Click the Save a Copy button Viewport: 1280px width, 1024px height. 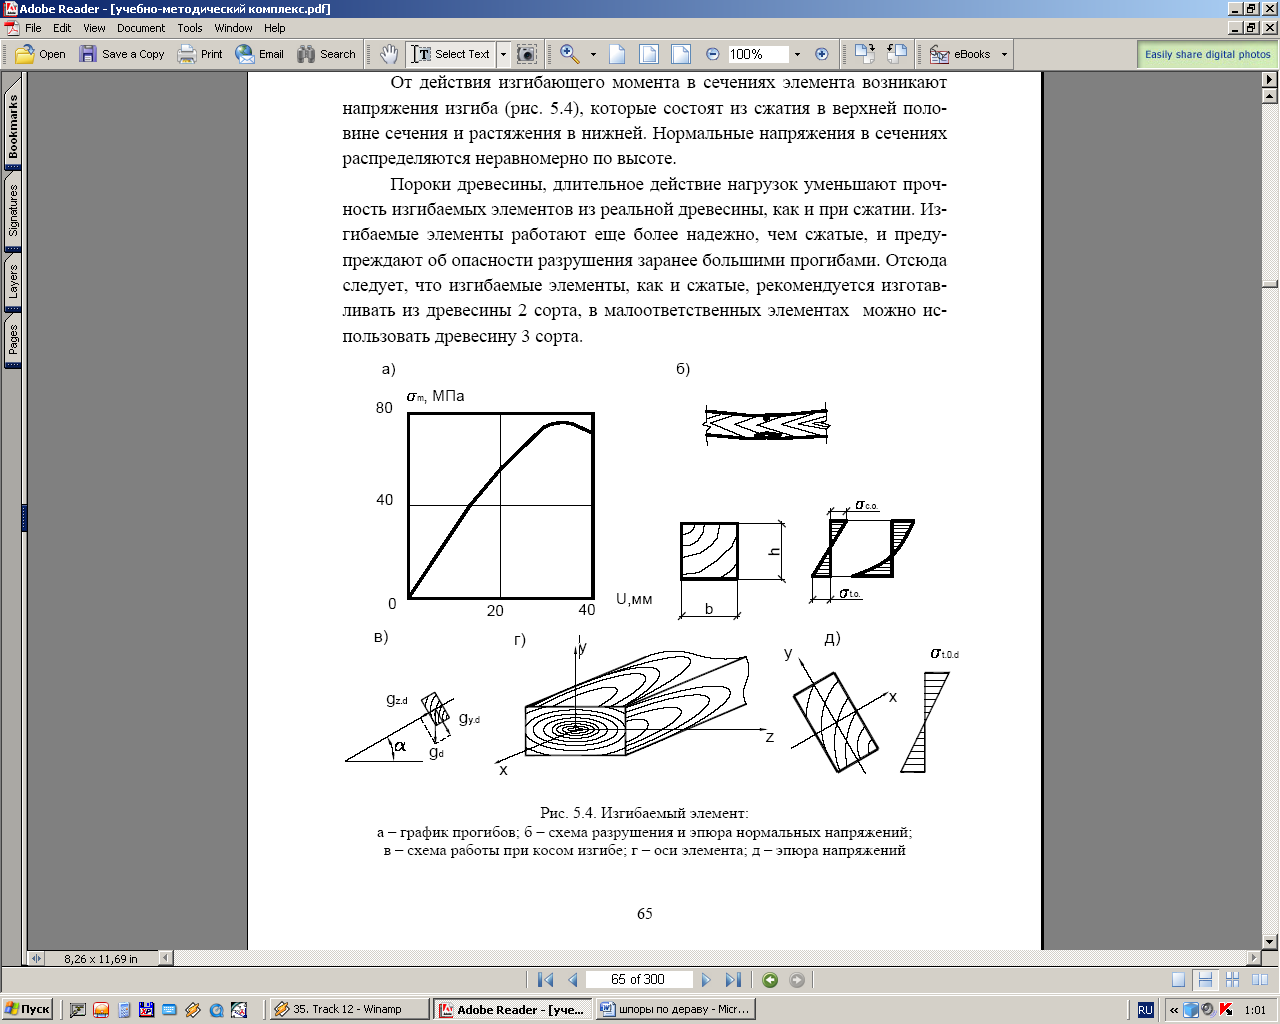click(122, 54)
